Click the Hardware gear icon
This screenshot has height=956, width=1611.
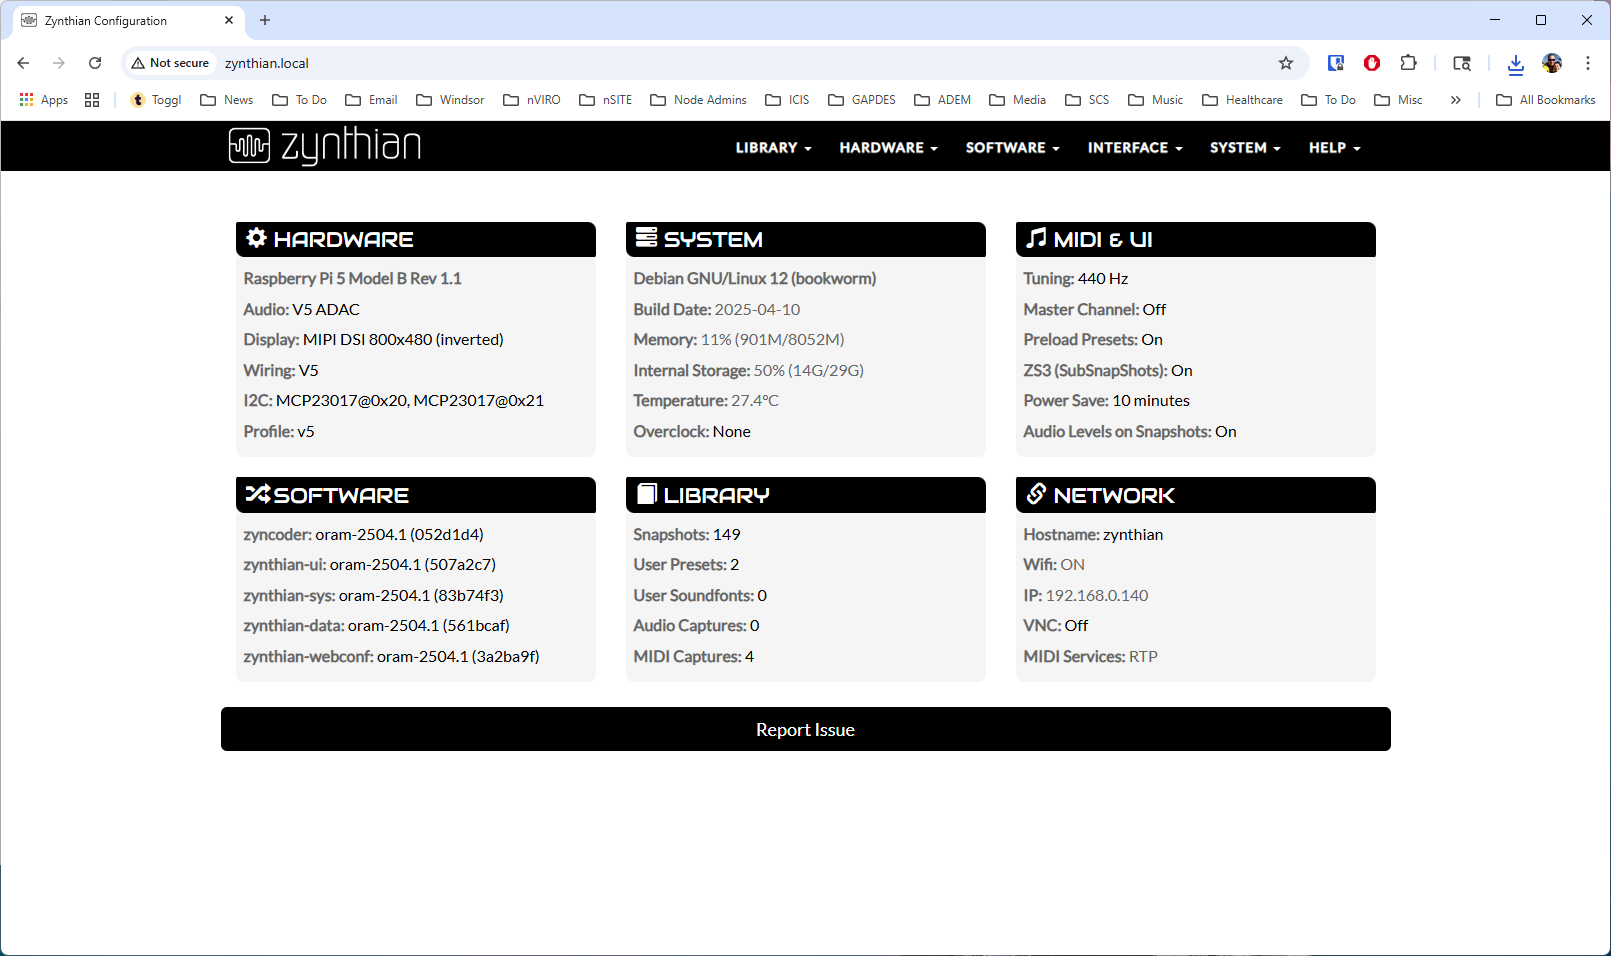257,238
